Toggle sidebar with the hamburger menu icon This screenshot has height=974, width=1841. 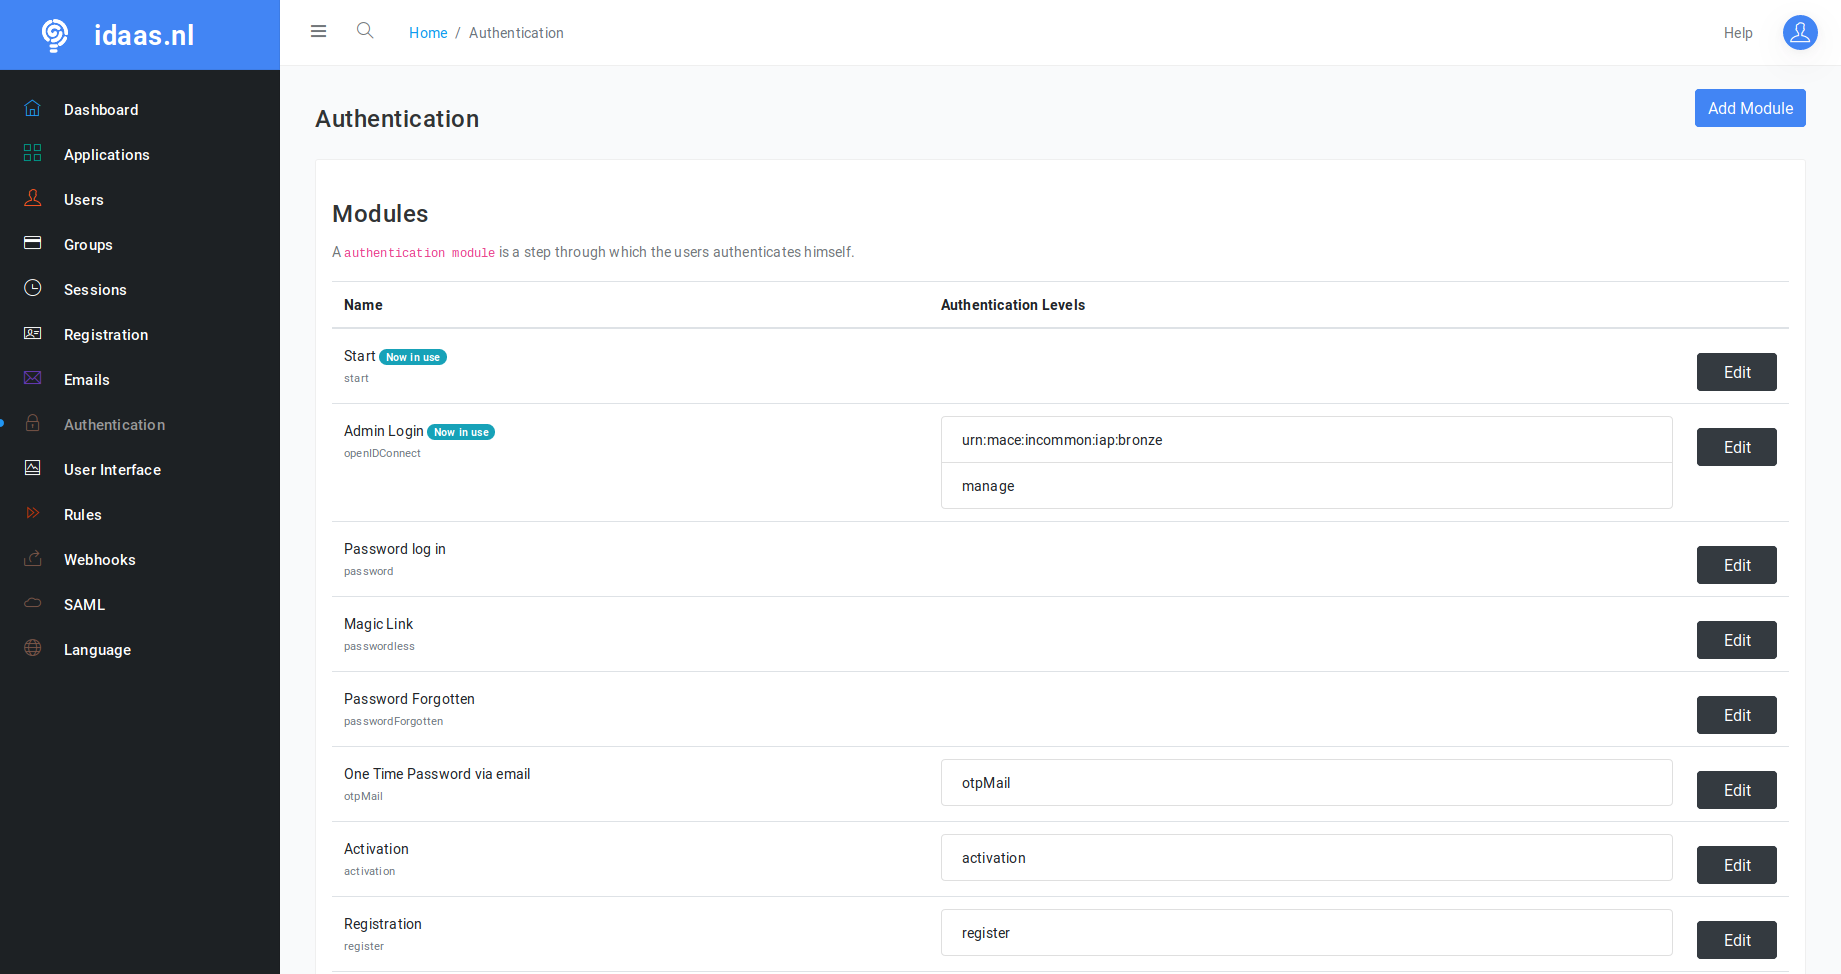point(319,31)
